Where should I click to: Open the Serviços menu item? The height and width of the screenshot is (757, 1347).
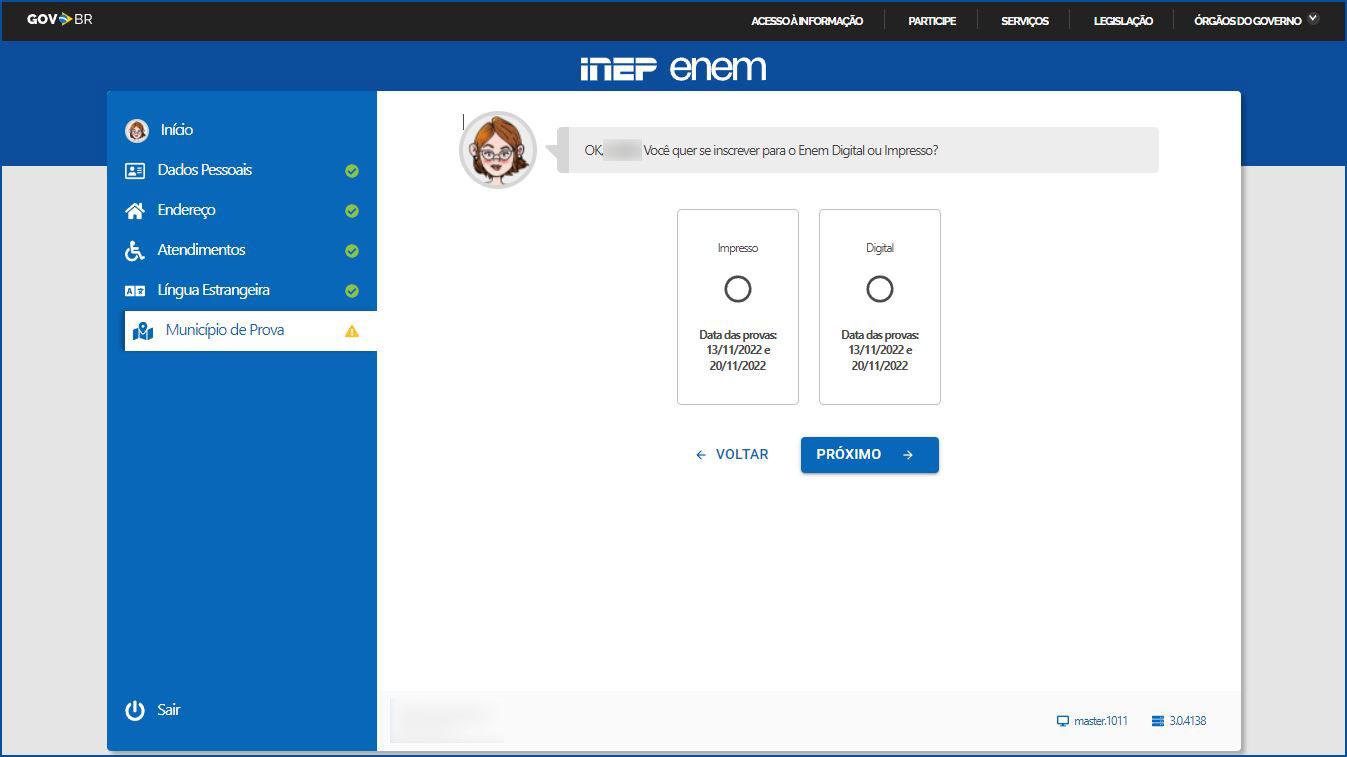(x=1025, y=21)
